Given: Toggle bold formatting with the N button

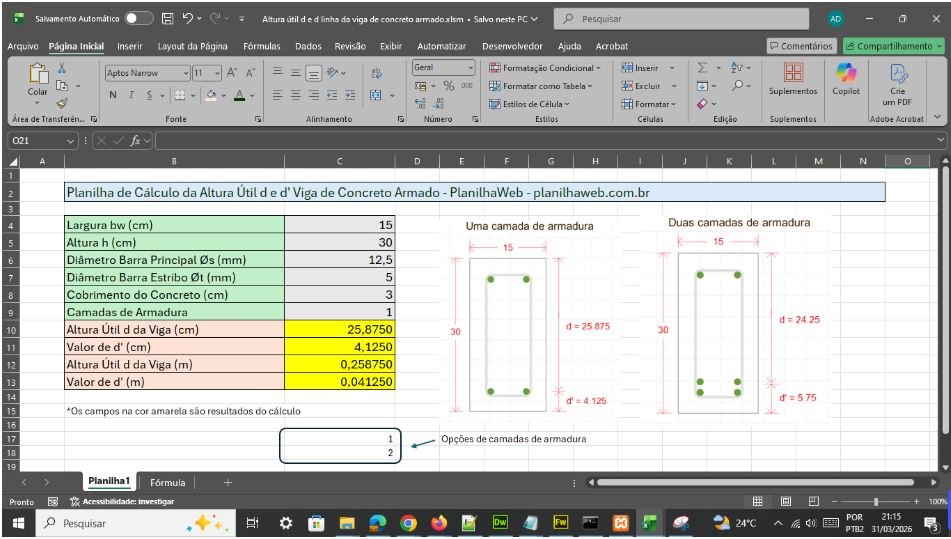Looking at the screenshot, I should coord(112,95).
